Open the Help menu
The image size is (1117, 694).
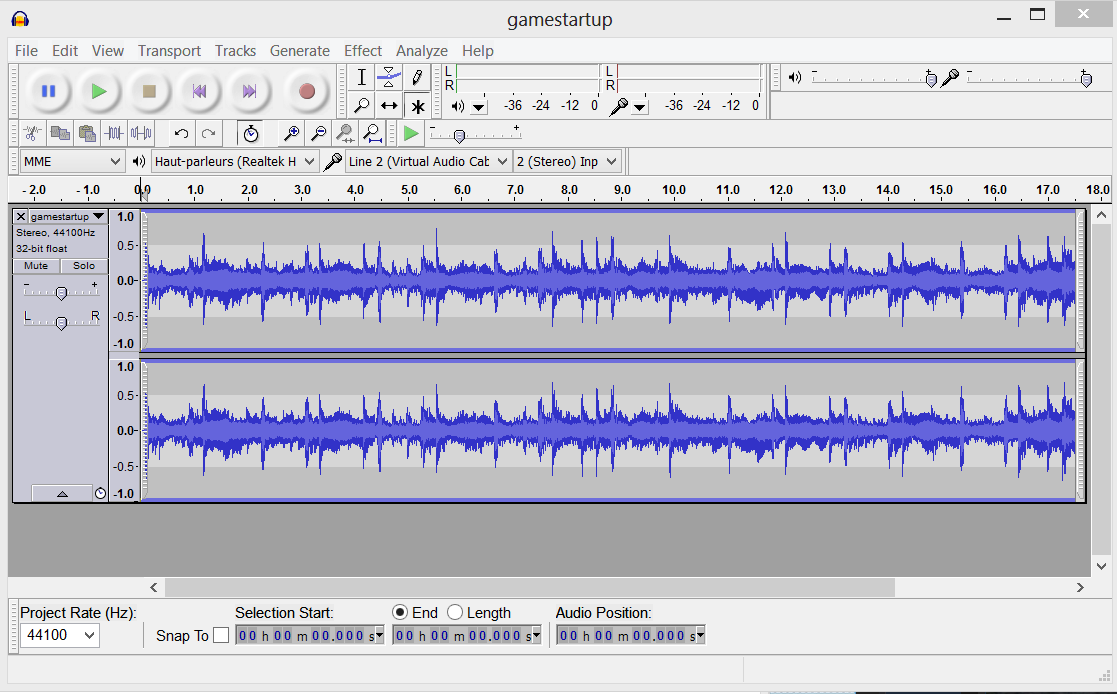(x=477, y=51)
